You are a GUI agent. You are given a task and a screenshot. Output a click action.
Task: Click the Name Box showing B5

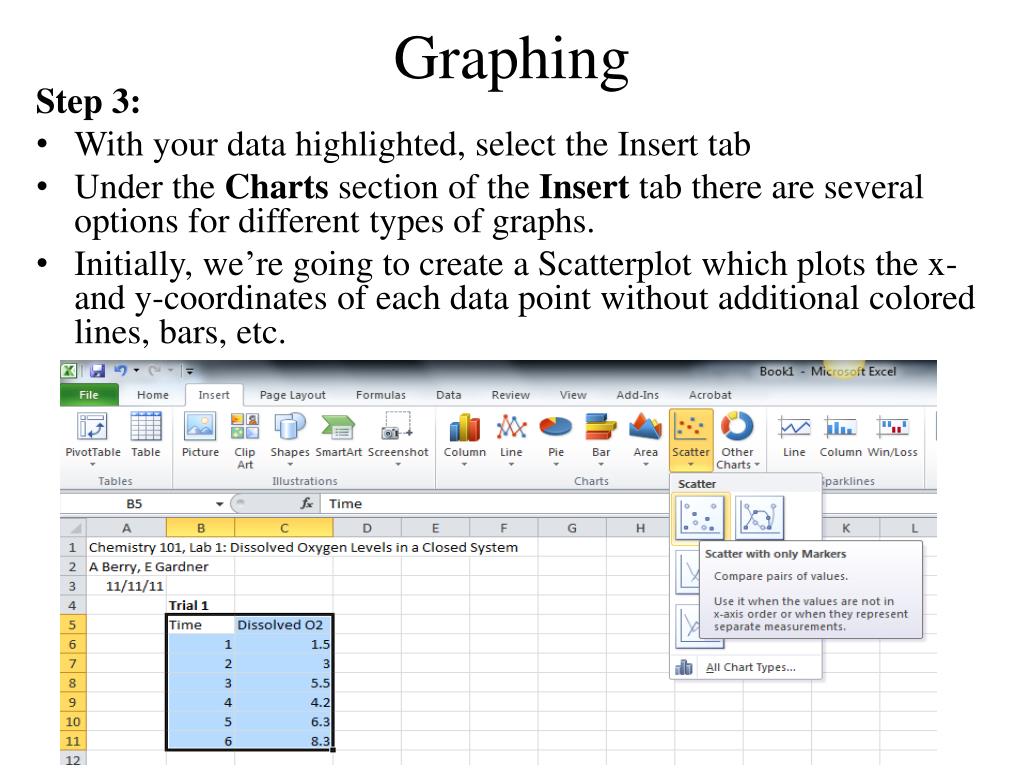pos(134,504)
